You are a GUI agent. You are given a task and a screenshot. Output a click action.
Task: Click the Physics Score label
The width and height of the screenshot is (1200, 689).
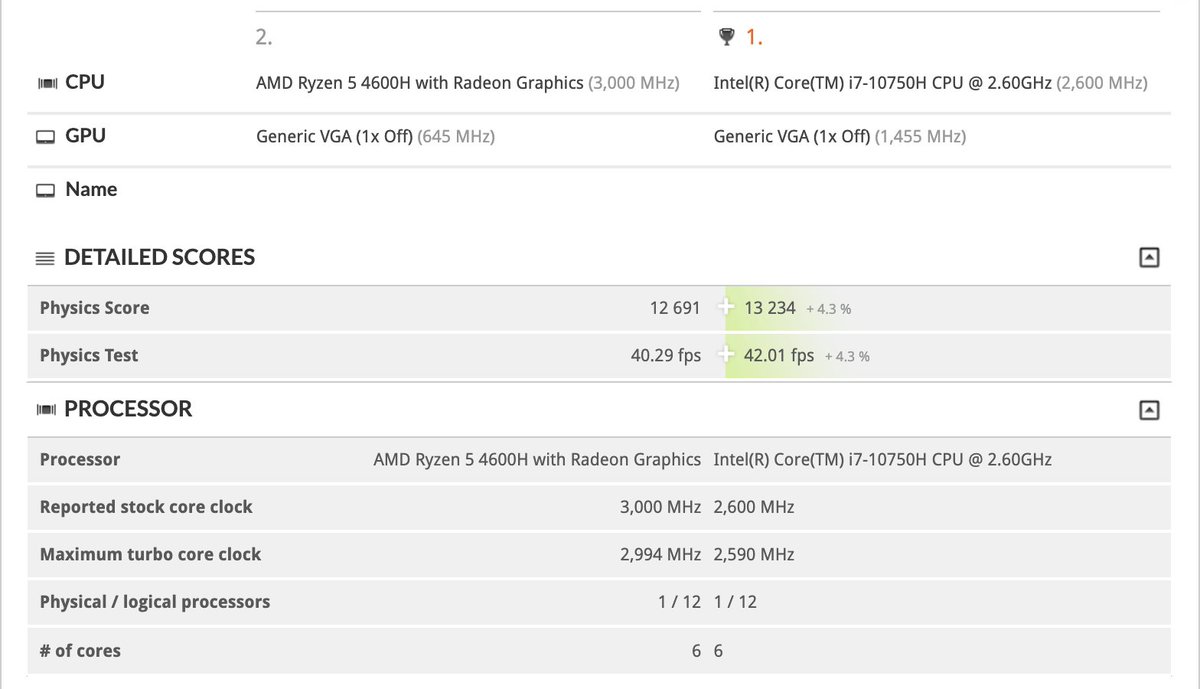(94, 308)
